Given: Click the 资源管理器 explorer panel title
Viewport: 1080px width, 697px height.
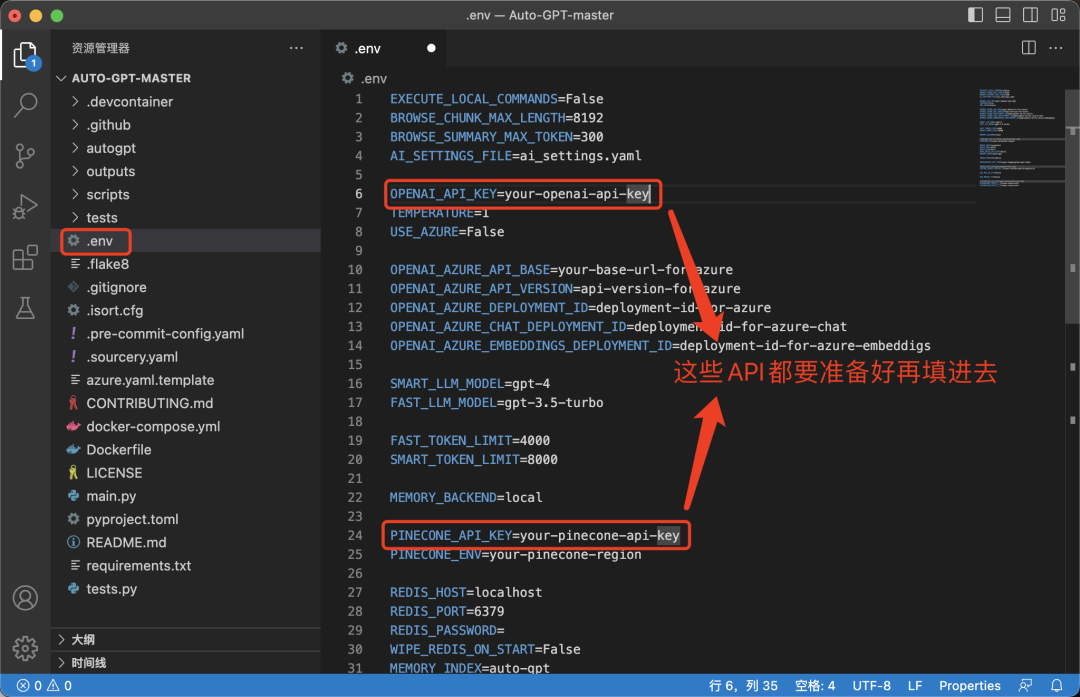Looking at the screenshot, I should click(x=101, y=48).
